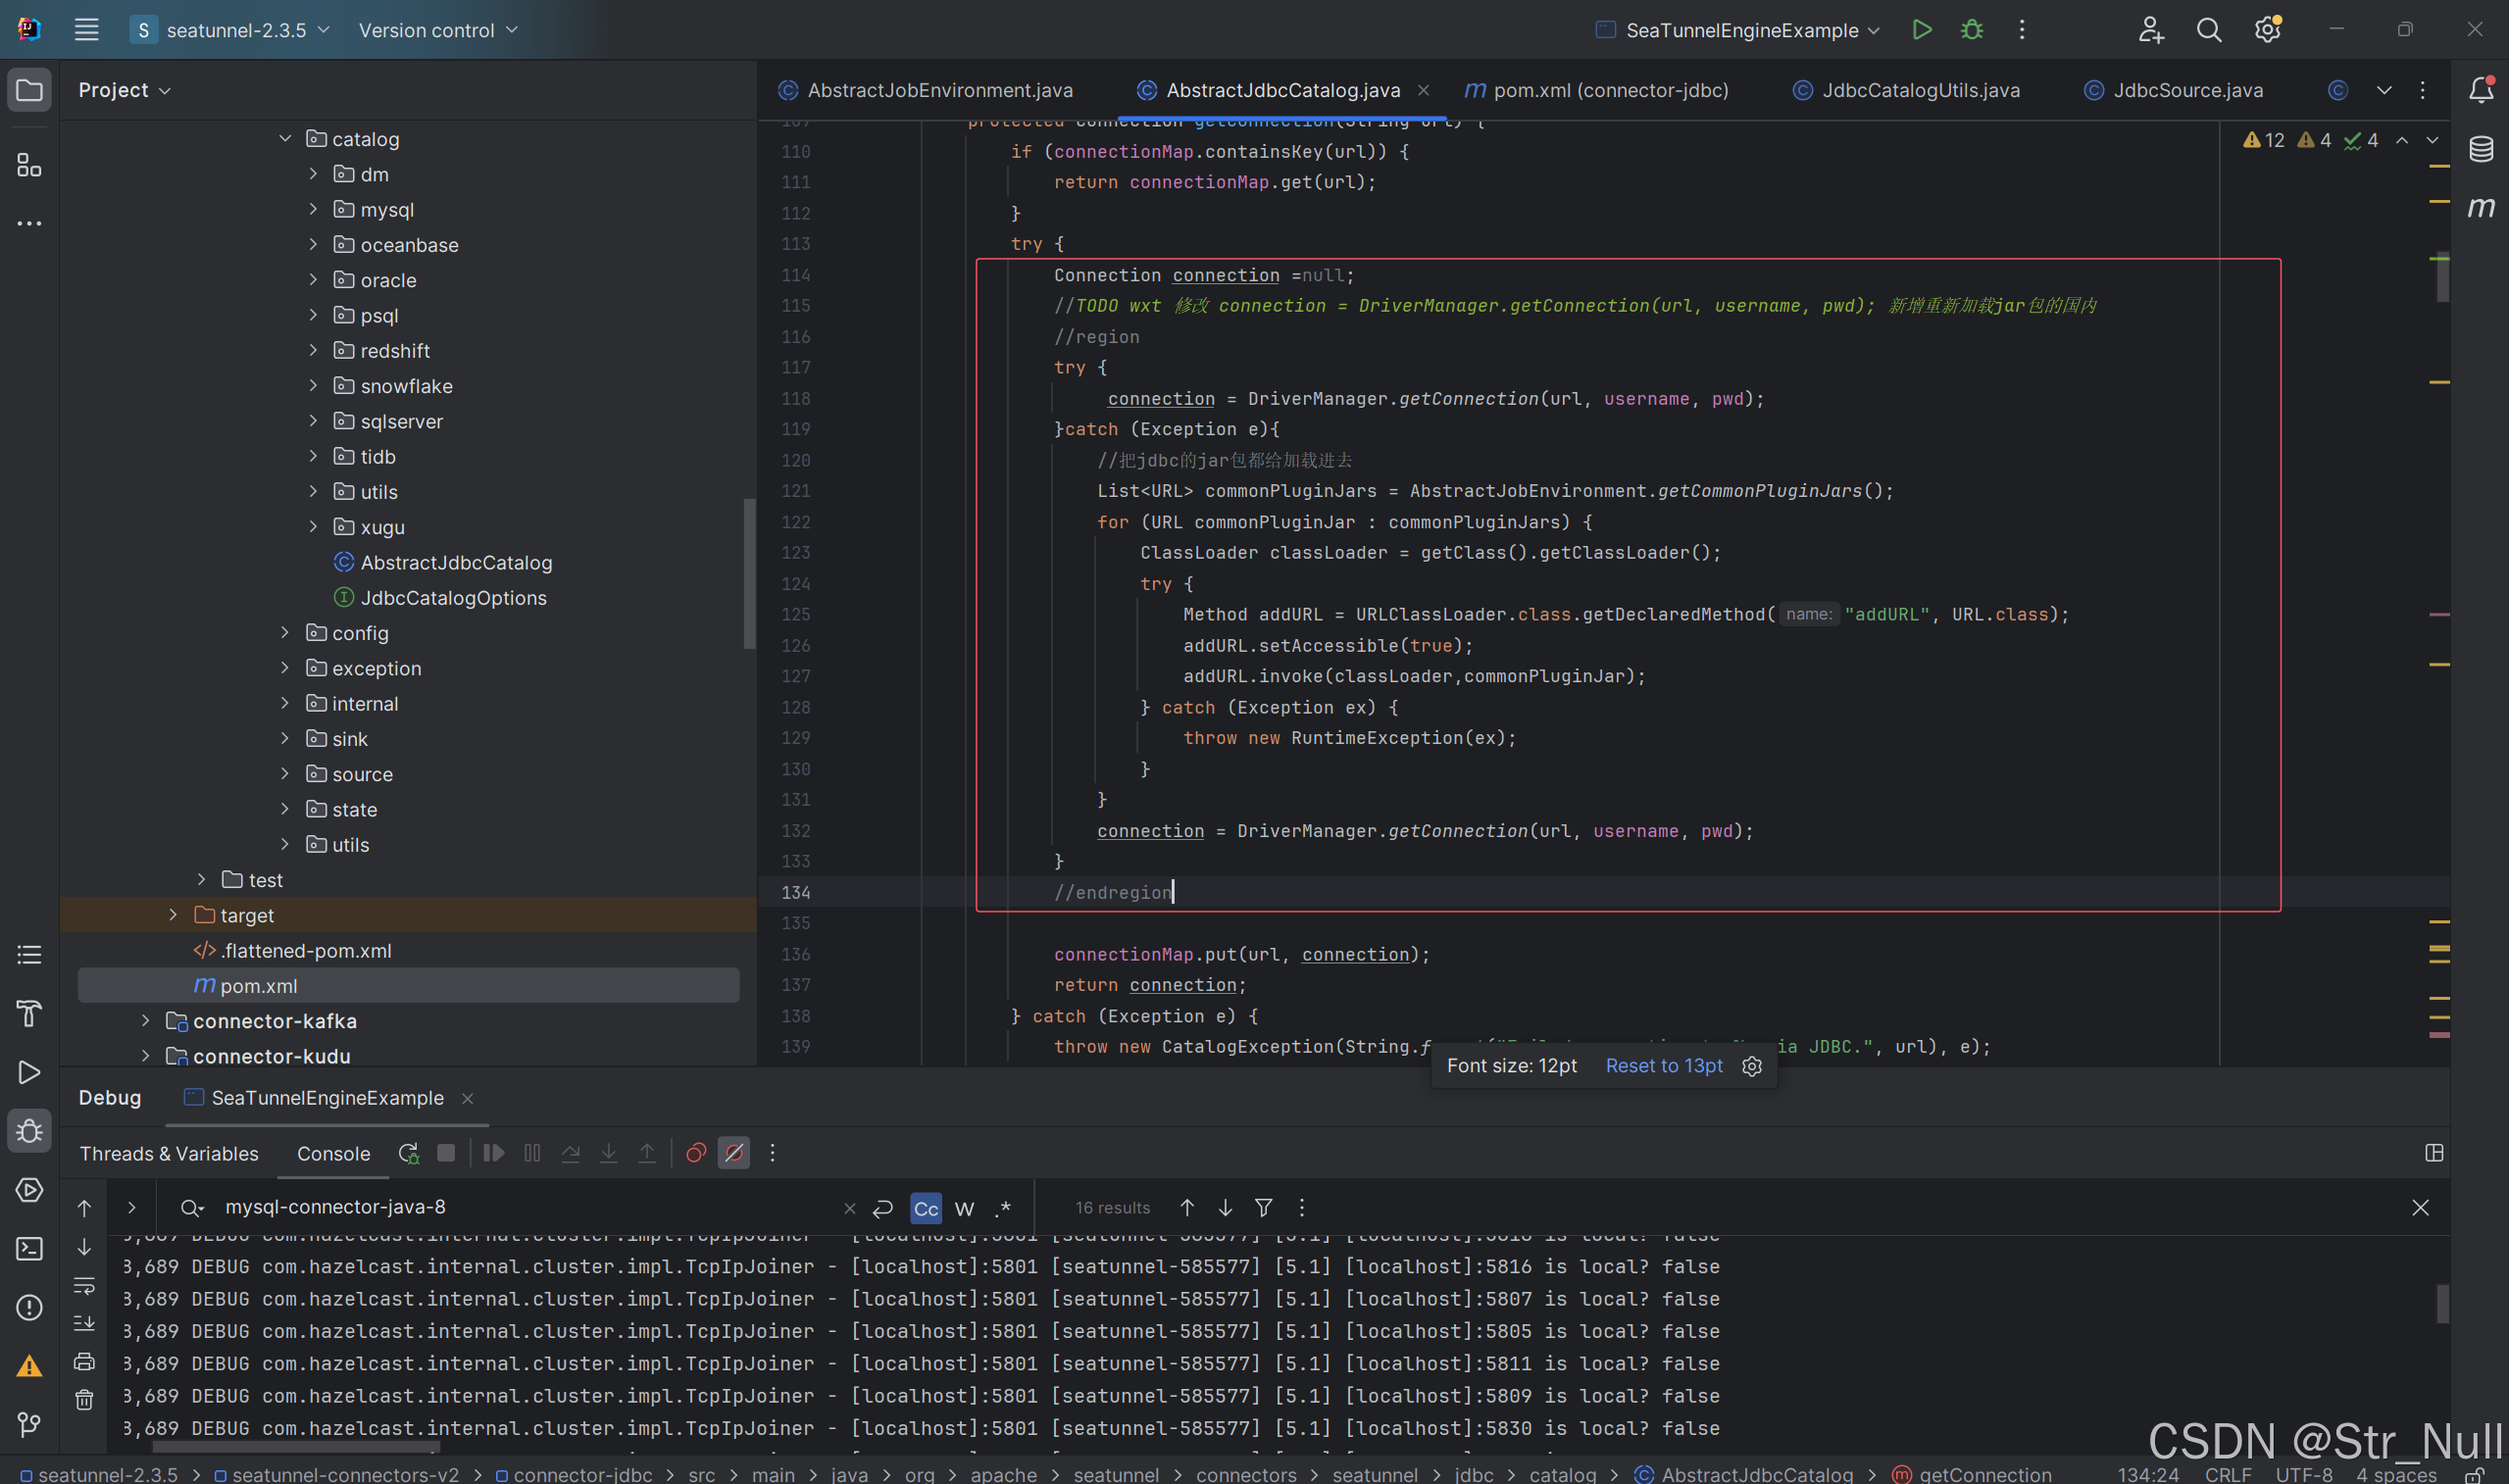Viewport: 2509px width, 1484px height.
Task: Toggle regex option in console search
Action: [1003, 1208]
